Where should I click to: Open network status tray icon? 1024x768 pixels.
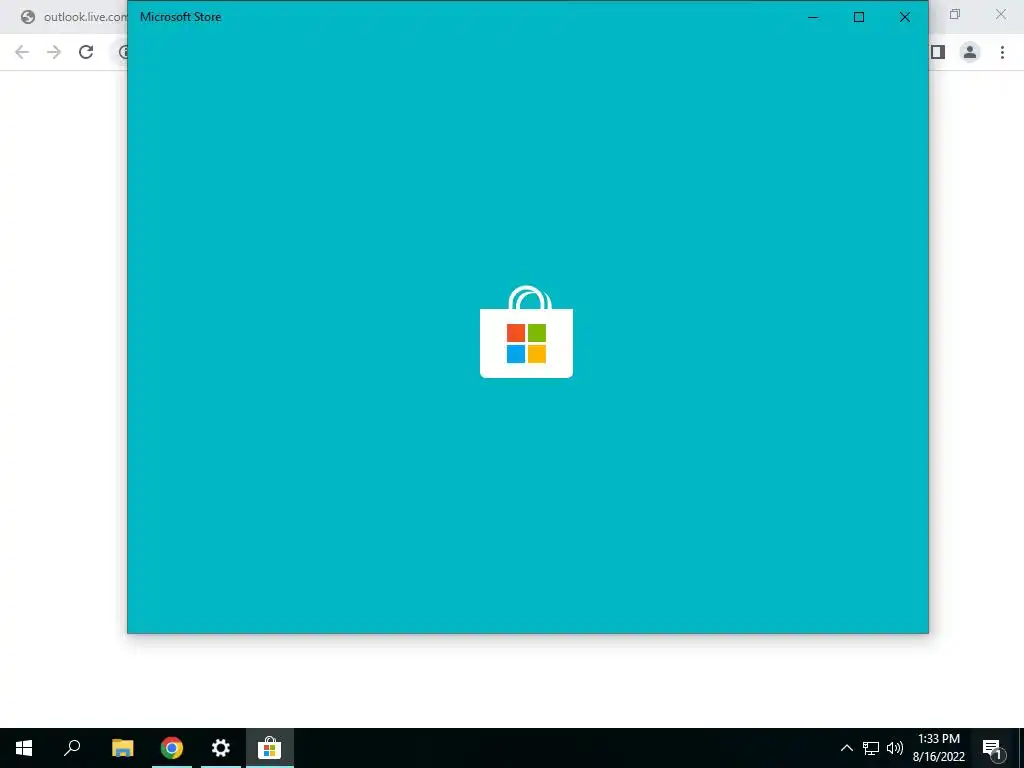871,748
